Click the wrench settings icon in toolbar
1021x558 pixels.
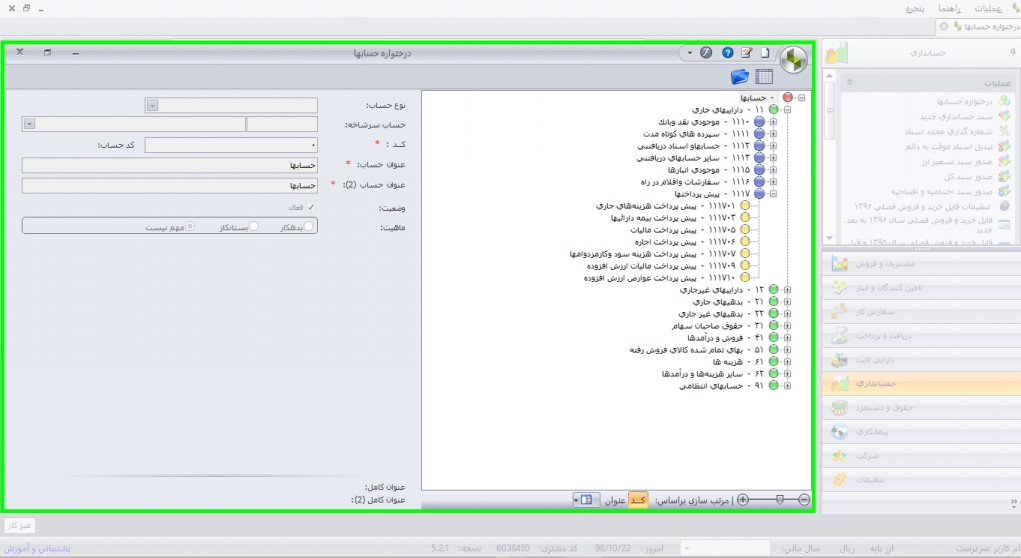(x=706, y=53)
